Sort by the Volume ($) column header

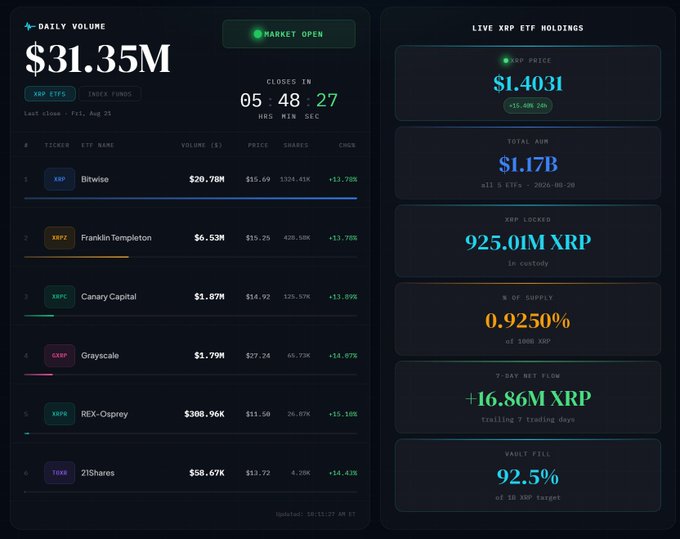[x=202, y=145]
